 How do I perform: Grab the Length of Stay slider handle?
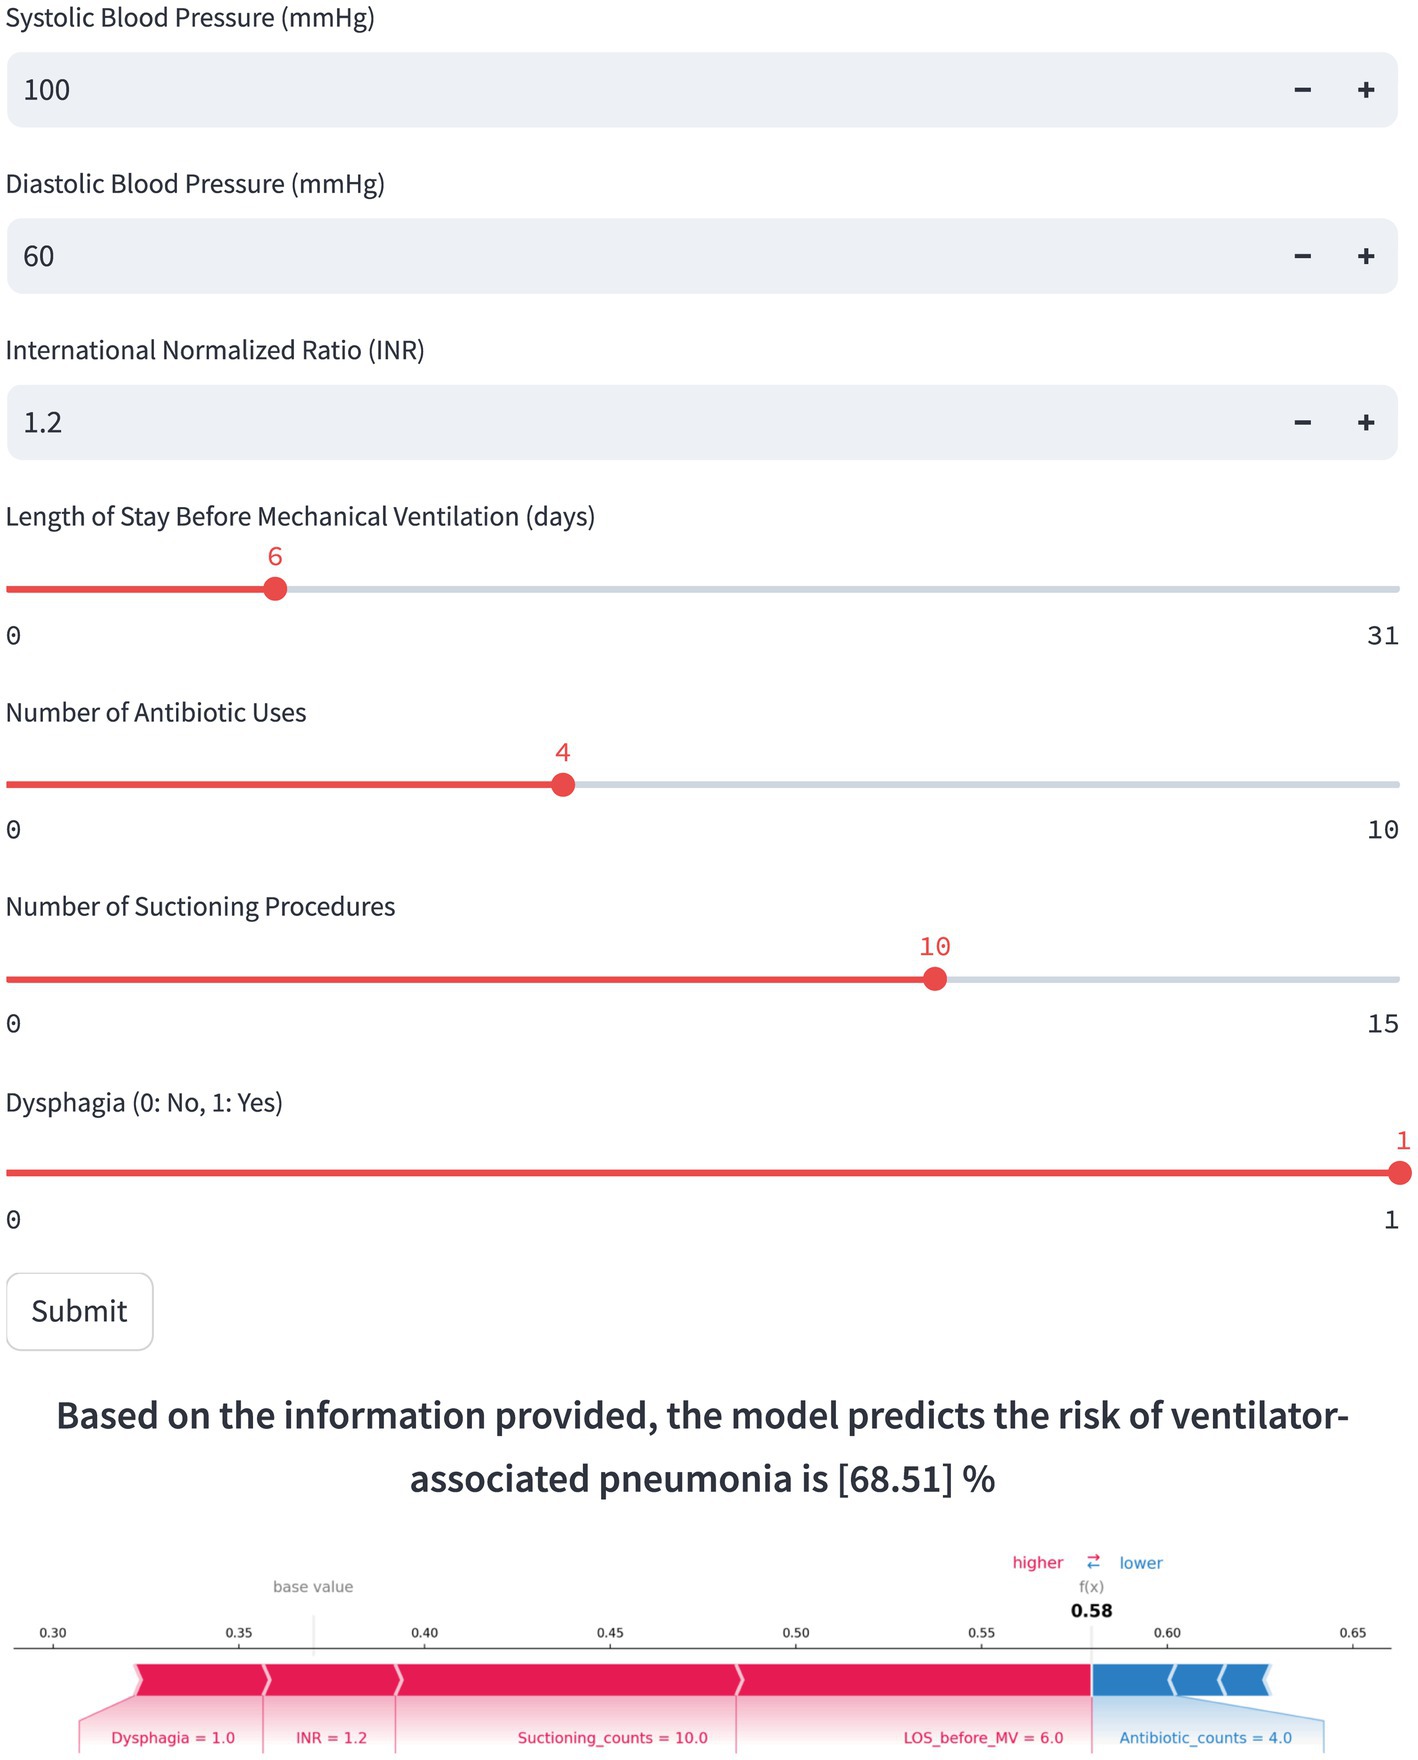275,589
